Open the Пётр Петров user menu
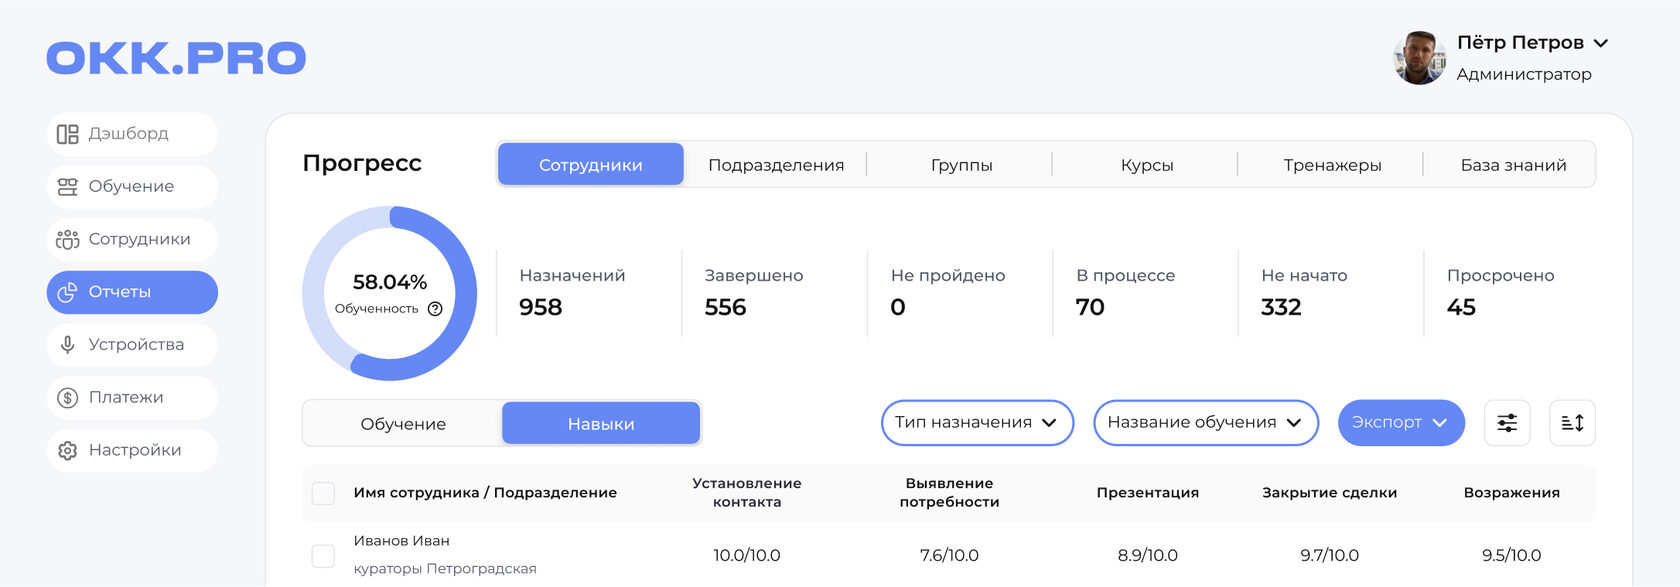1680x587 pixels. [x=1532, y=43]
